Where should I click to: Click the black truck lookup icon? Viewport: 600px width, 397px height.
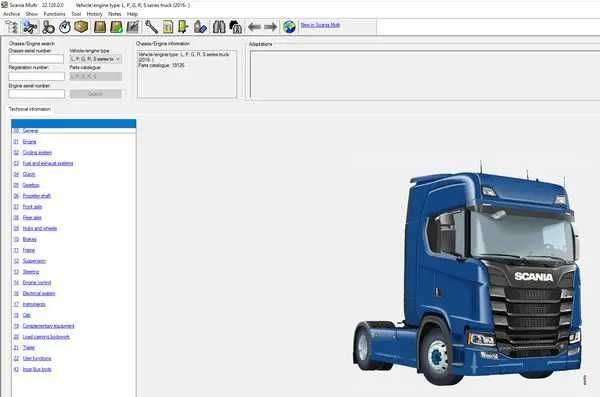coord(235,27)
